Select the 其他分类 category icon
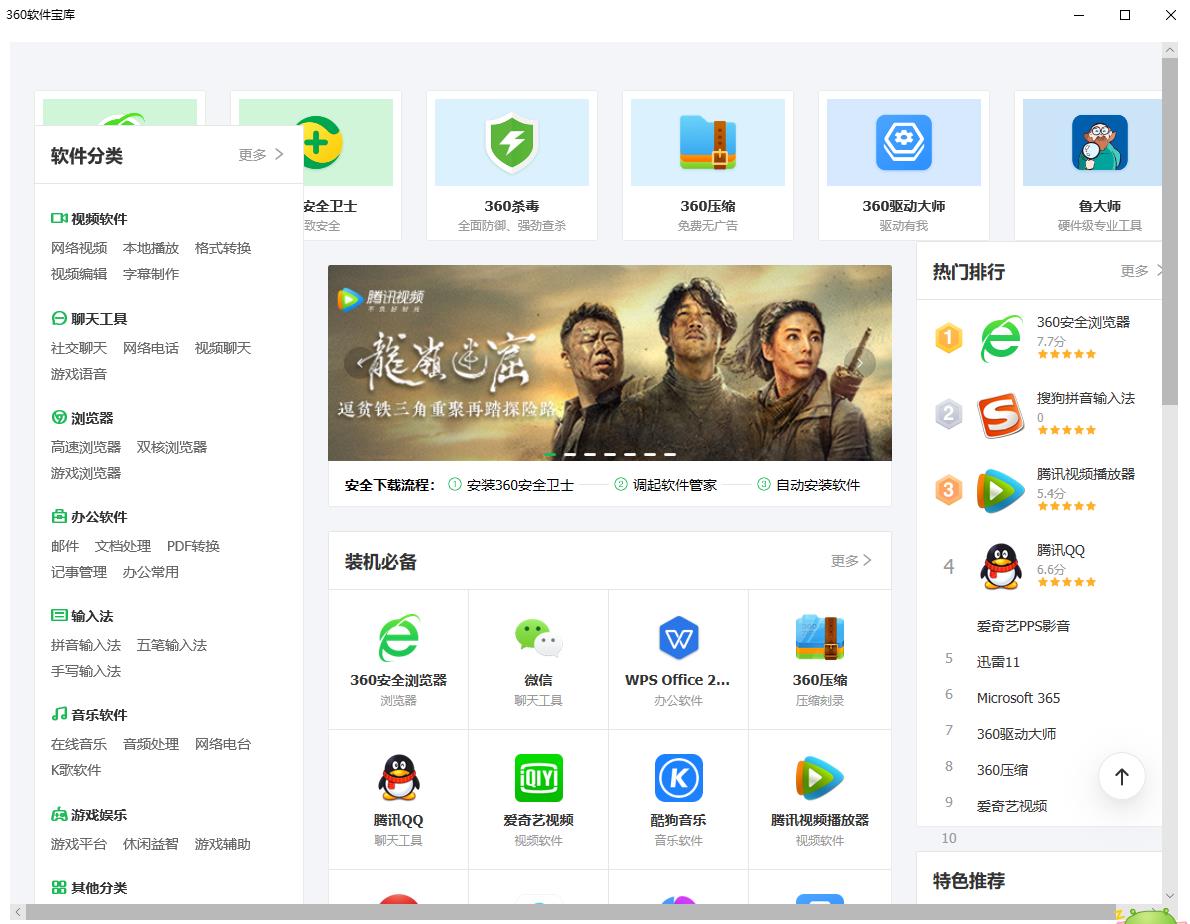The height and width of the screenshot is (924, 1190). 58,888
